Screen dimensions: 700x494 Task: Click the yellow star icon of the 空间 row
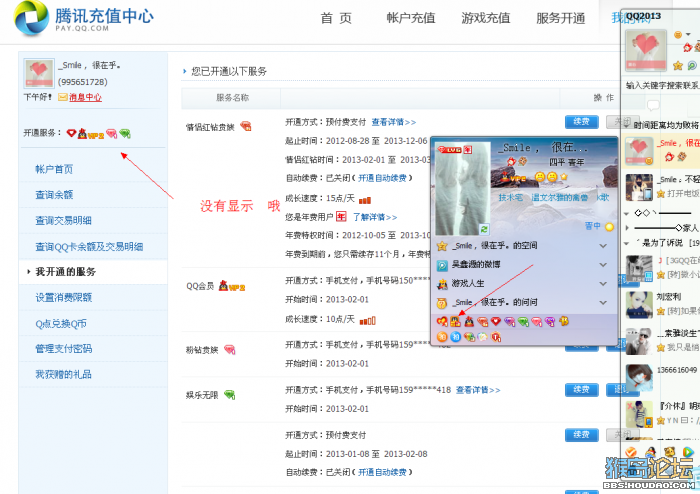(442, 246)
